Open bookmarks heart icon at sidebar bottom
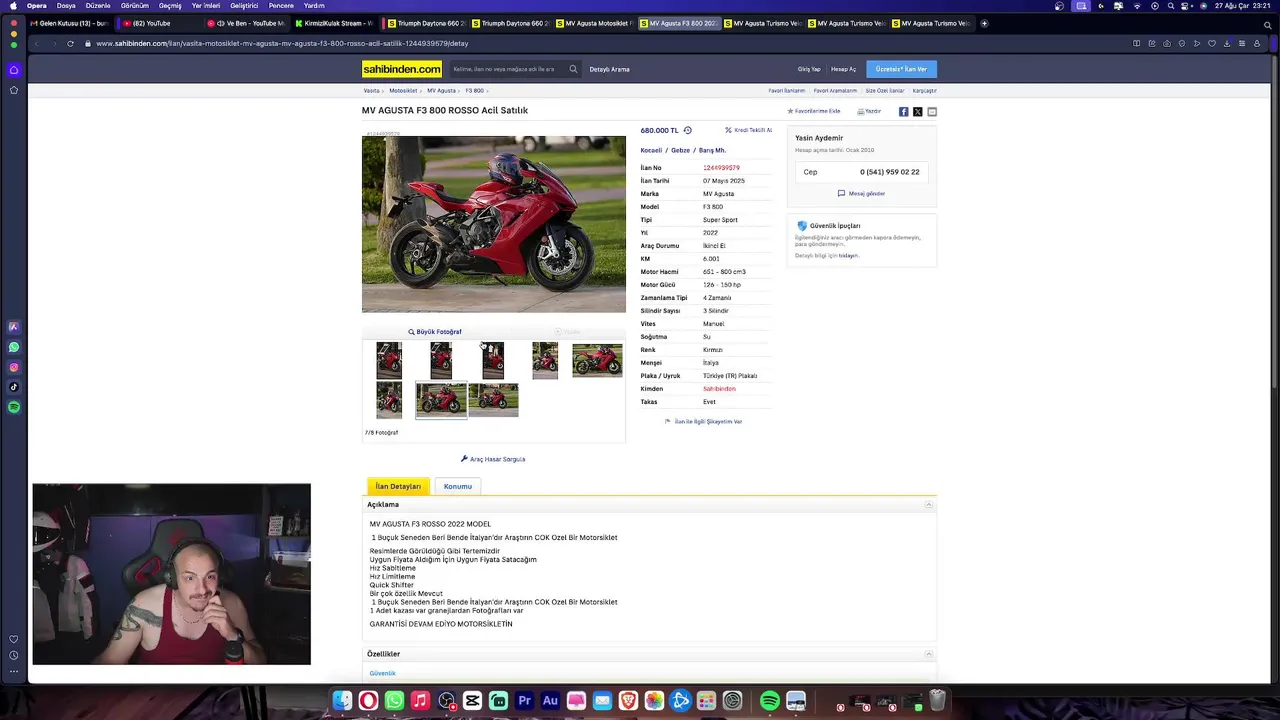1280x720 pixels. pyautogui.click(x=13, y=639)
